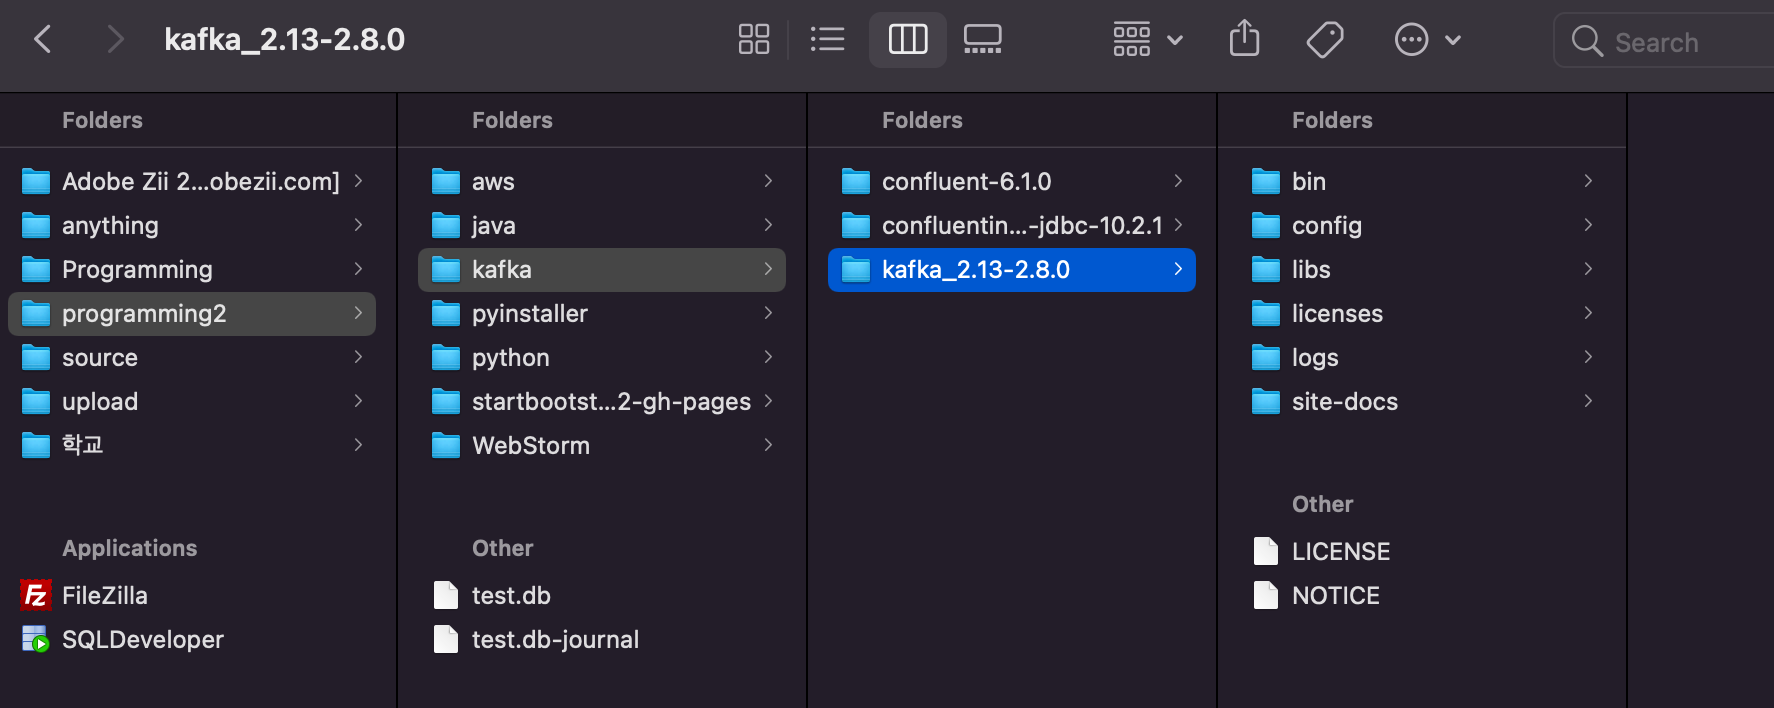This screenshot has width=1774, height=708.
Task: Click the Other header above LICENSE
Action: [x=1322, y=504]
